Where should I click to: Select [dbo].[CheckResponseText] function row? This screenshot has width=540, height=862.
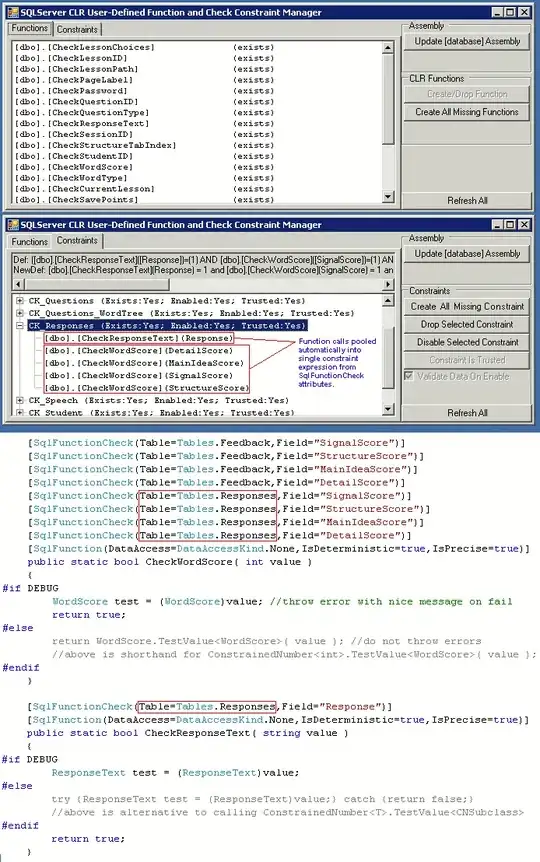144,123
